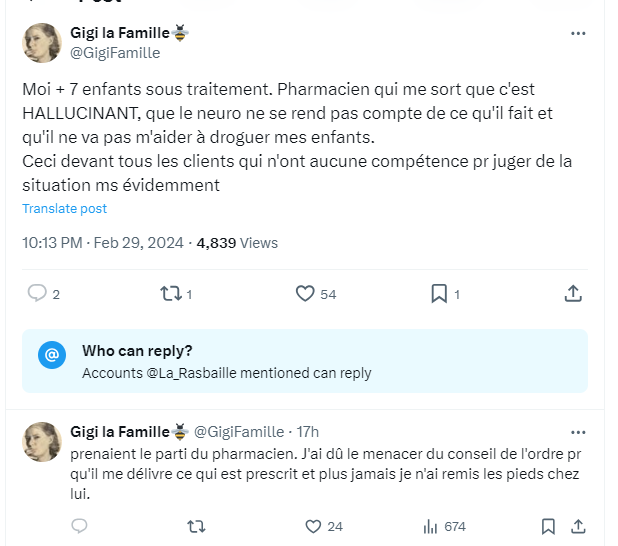618x546 pixels.
Task: Reply to the main post
Action: [x=37, y=293]
